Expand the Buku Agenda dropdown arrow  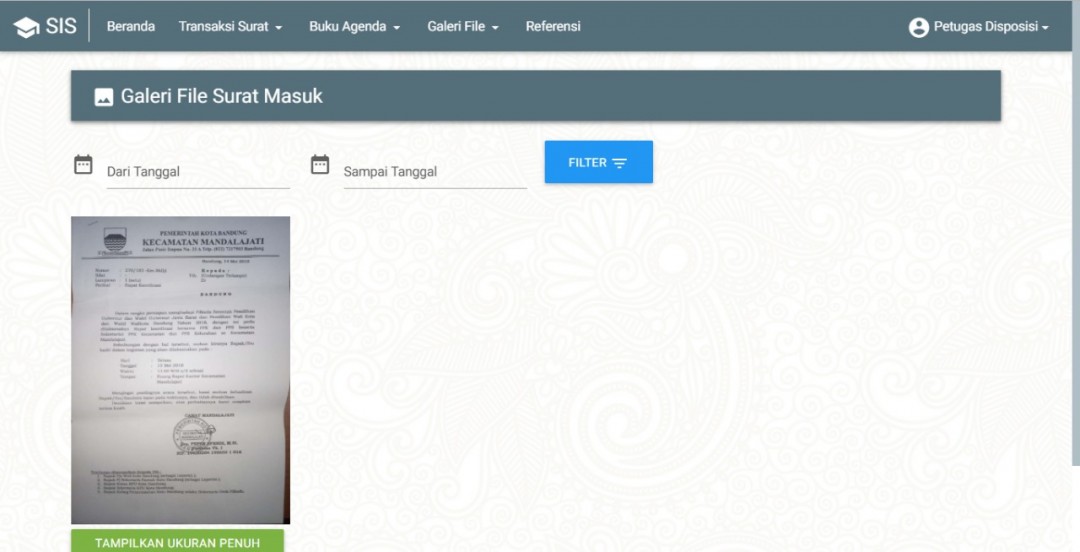click(397, 28)
